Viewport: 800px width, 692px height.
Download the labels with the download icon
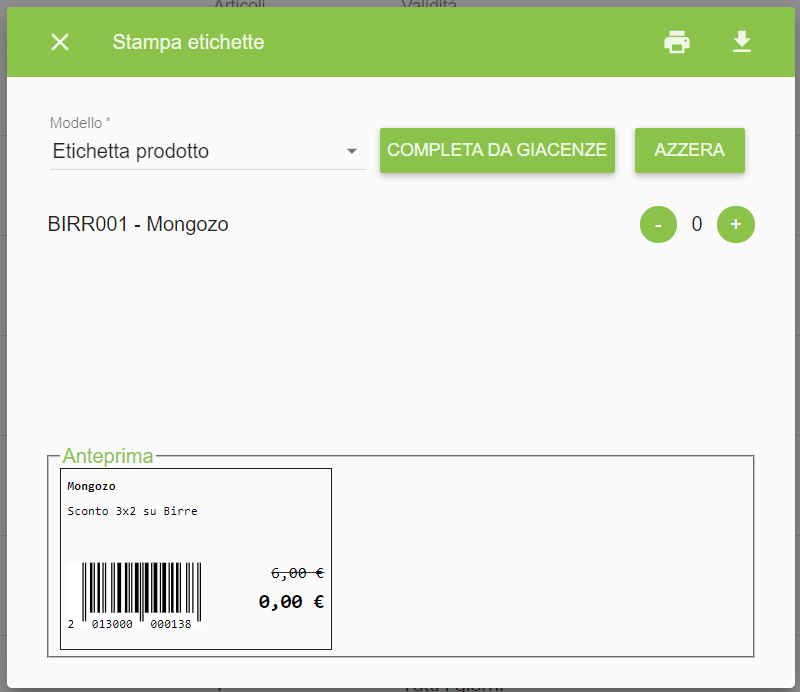(741, 42)
